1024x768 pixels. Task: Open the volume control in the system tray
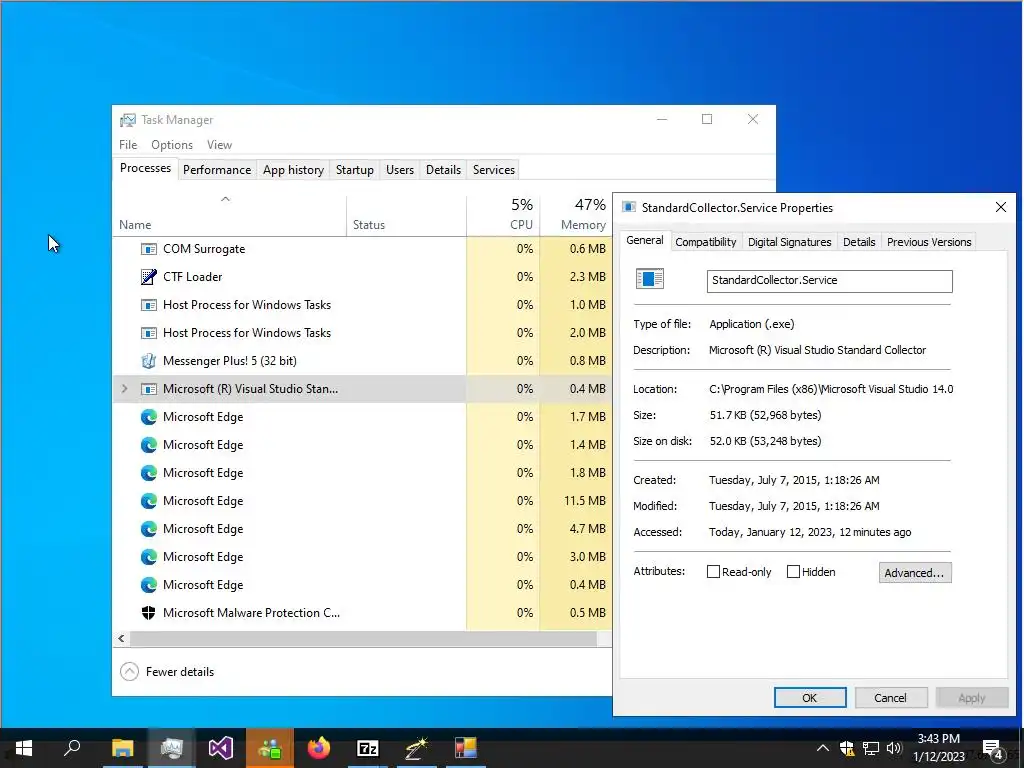pyautogui.click(x=894, y=748)
